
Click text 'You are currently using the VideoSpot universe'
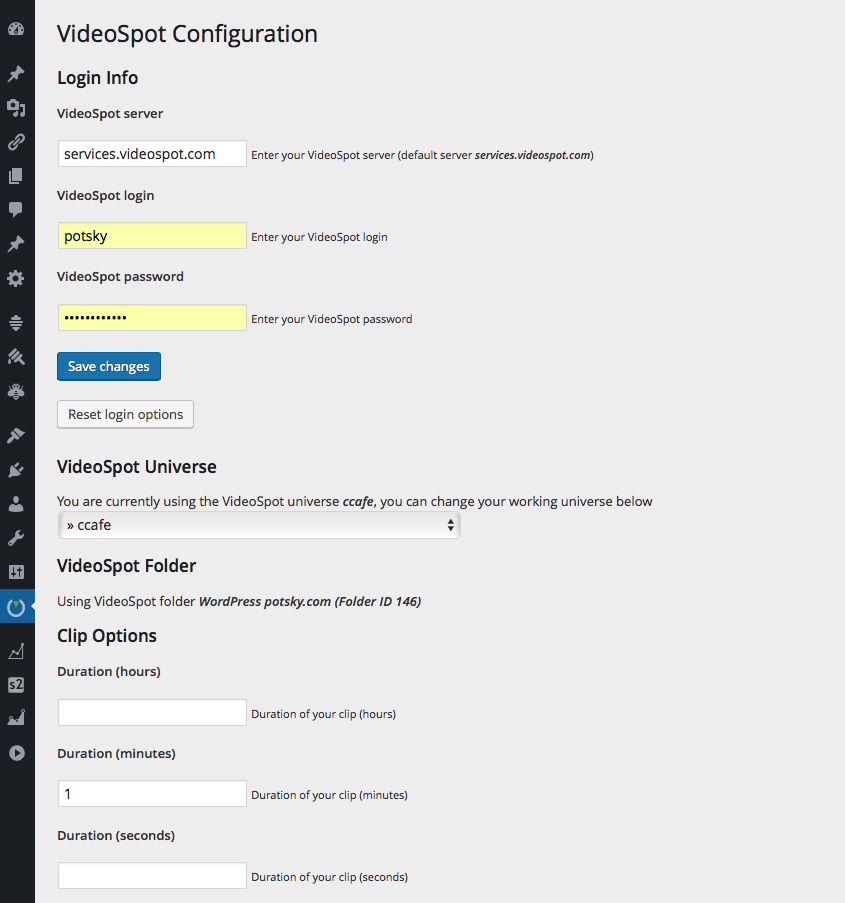(x=198, y=502)
